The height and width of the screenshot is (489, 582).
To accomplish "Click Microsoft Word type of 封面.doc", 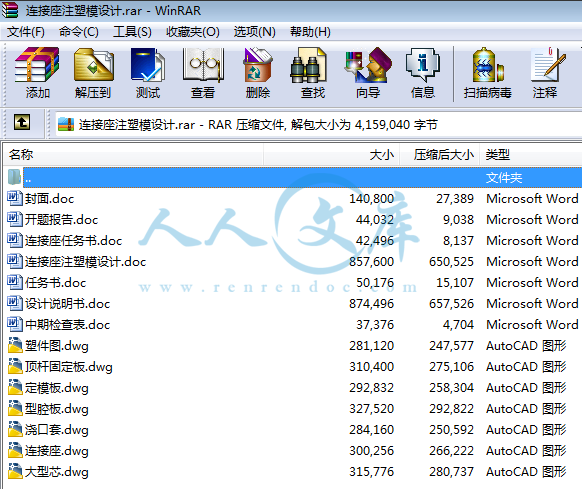I will tap(532, 199).
